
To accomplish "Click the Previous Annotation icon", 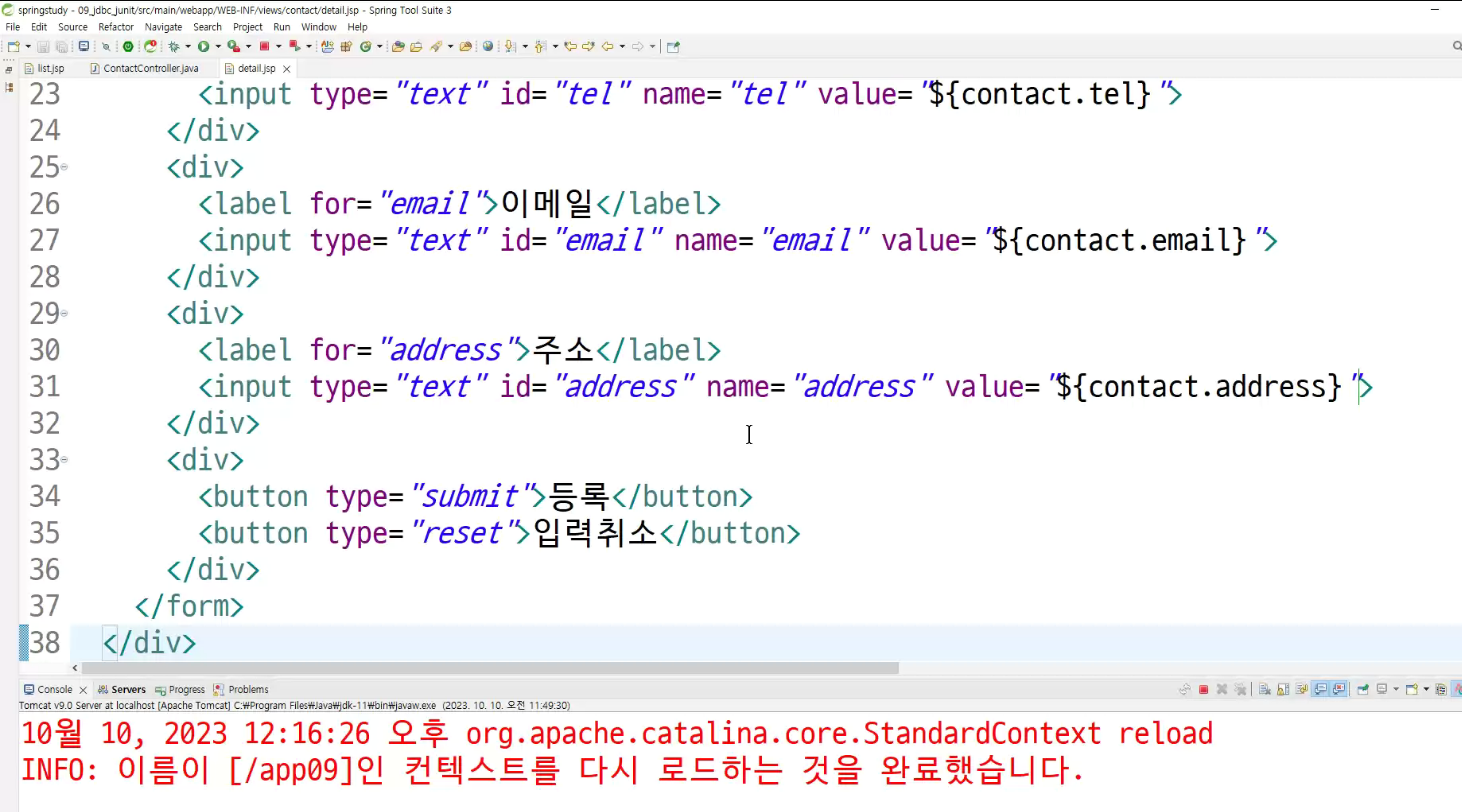I will click(540, 46).
